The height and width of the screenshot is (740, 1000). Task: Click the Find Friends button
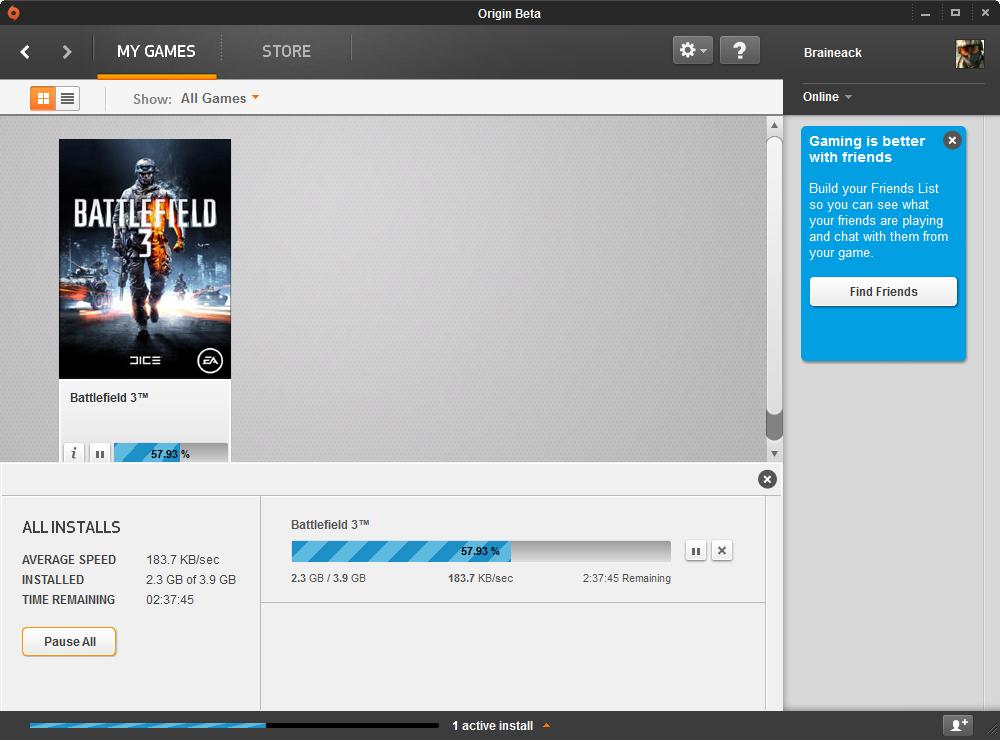[x=883, y=292]
